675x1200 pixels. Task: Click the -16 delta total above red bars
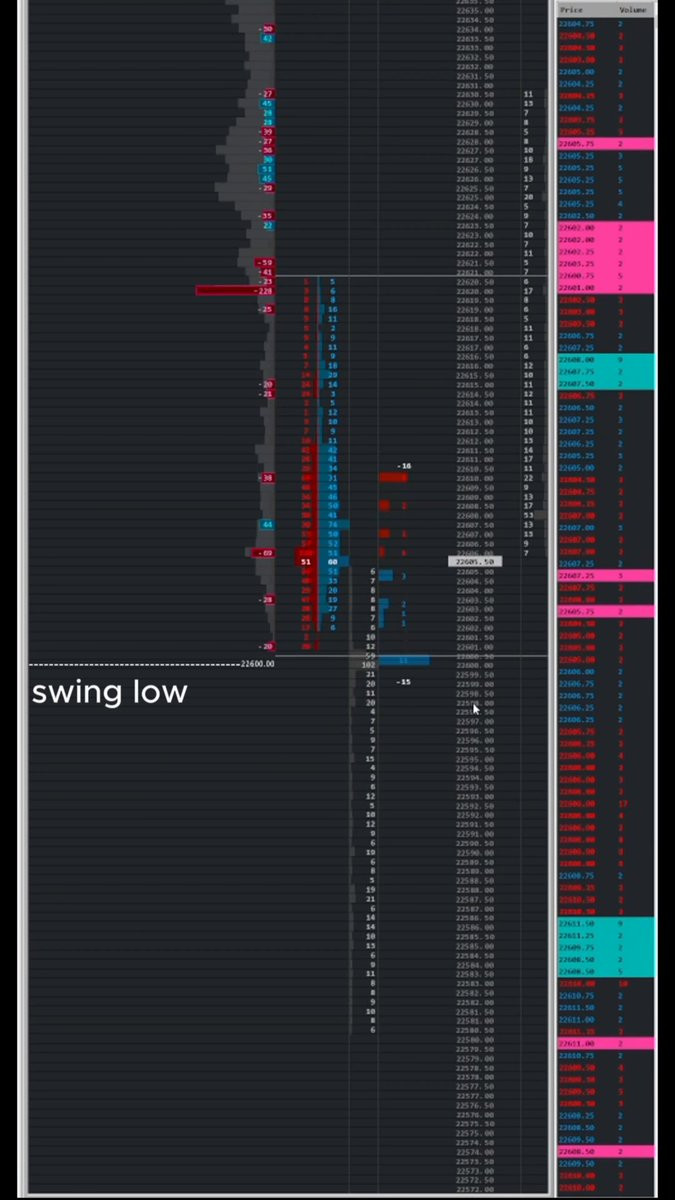(404, 466)
